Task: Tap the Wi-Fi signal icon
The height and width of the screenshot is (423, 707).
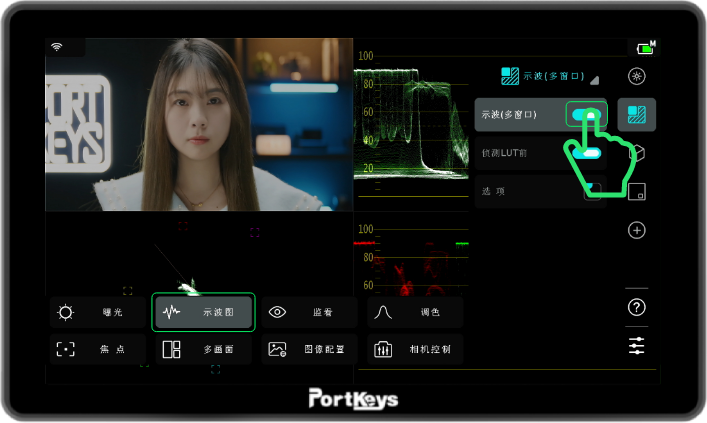Action: 56,47
